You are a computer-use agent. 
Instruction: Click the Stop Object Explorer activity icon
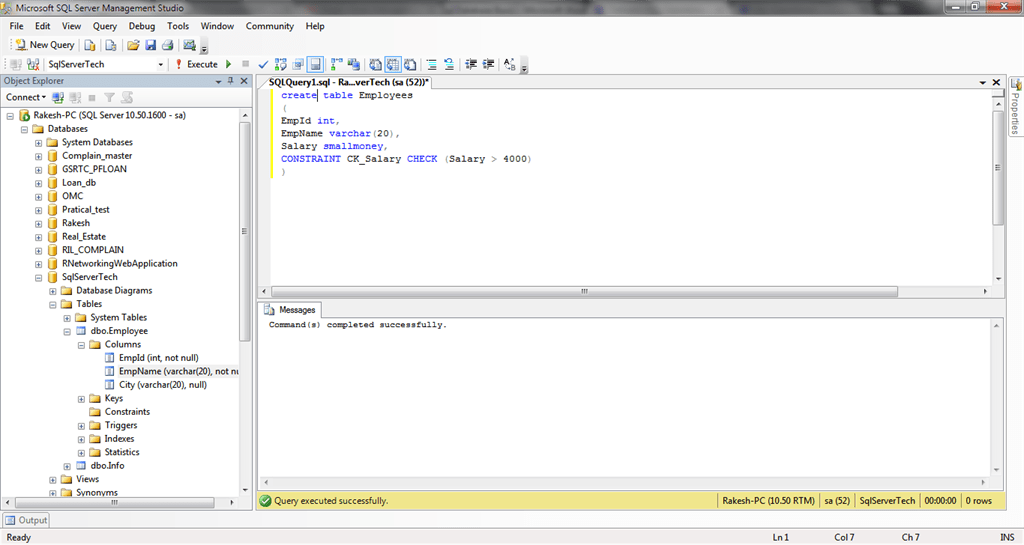92,97
